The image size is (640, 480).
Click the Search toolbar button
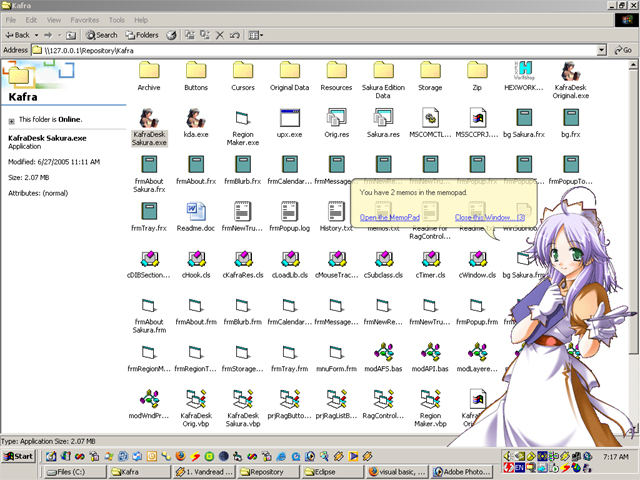coord(100,35)
